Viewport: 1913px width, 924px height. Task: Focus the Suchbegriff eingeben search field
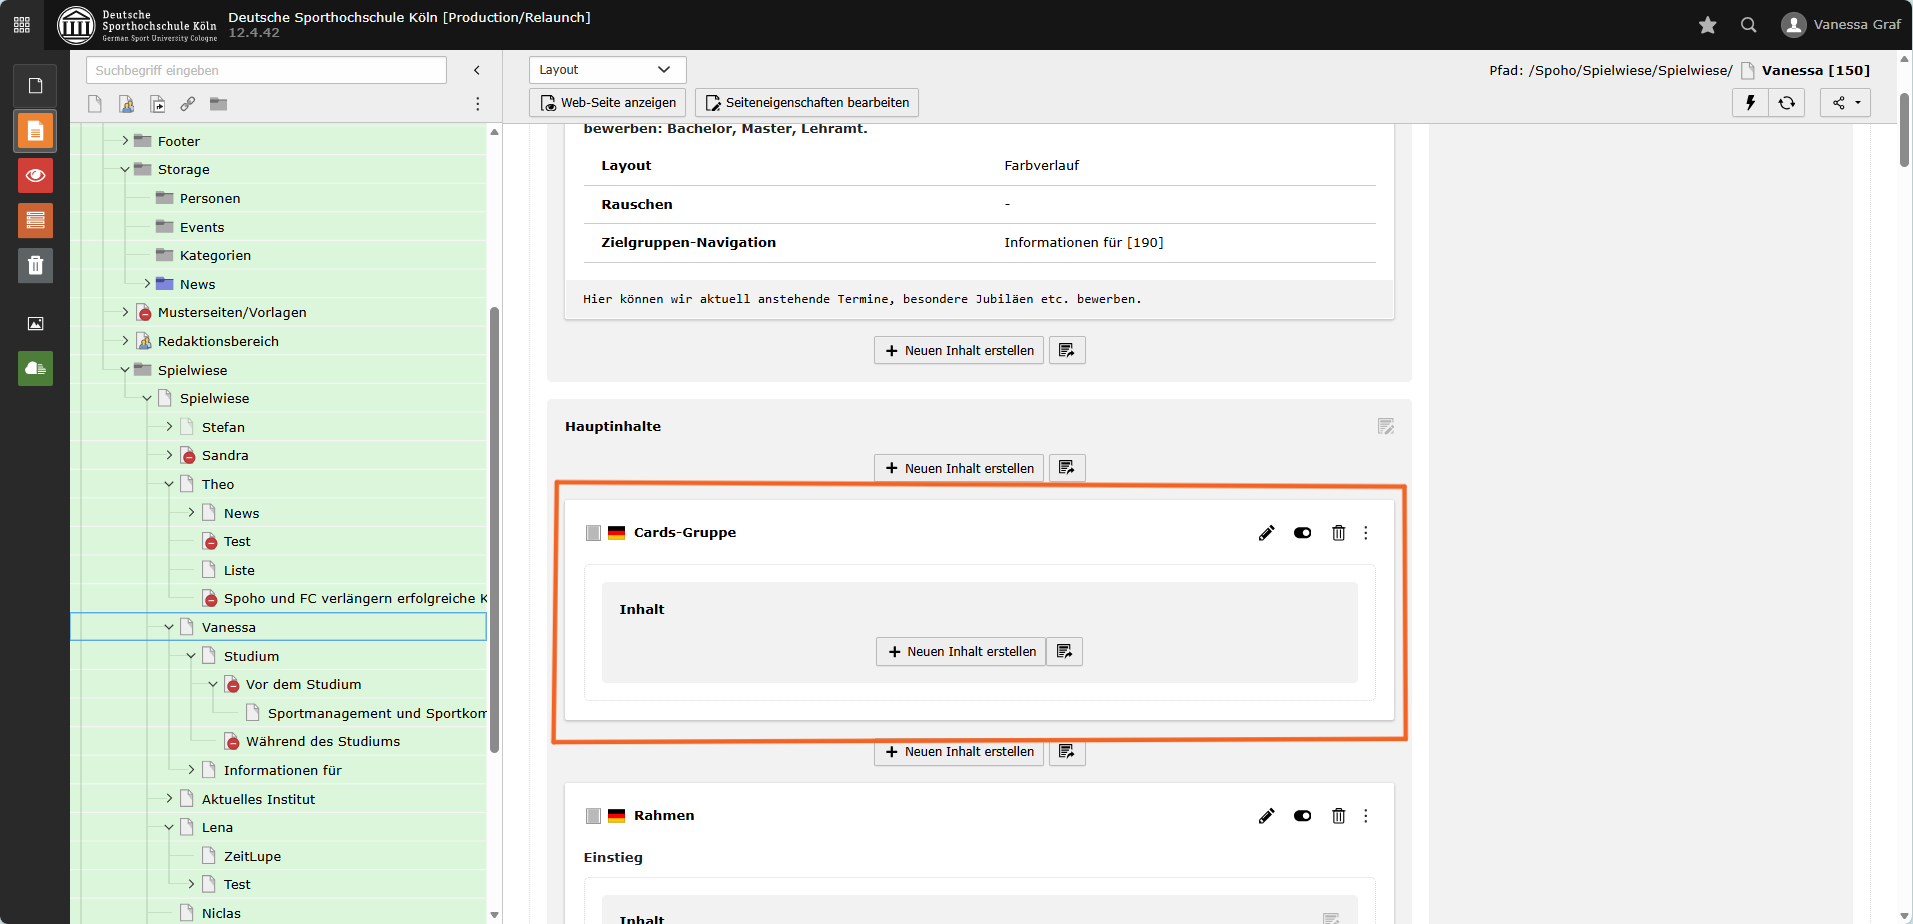(x=266, y=70)
